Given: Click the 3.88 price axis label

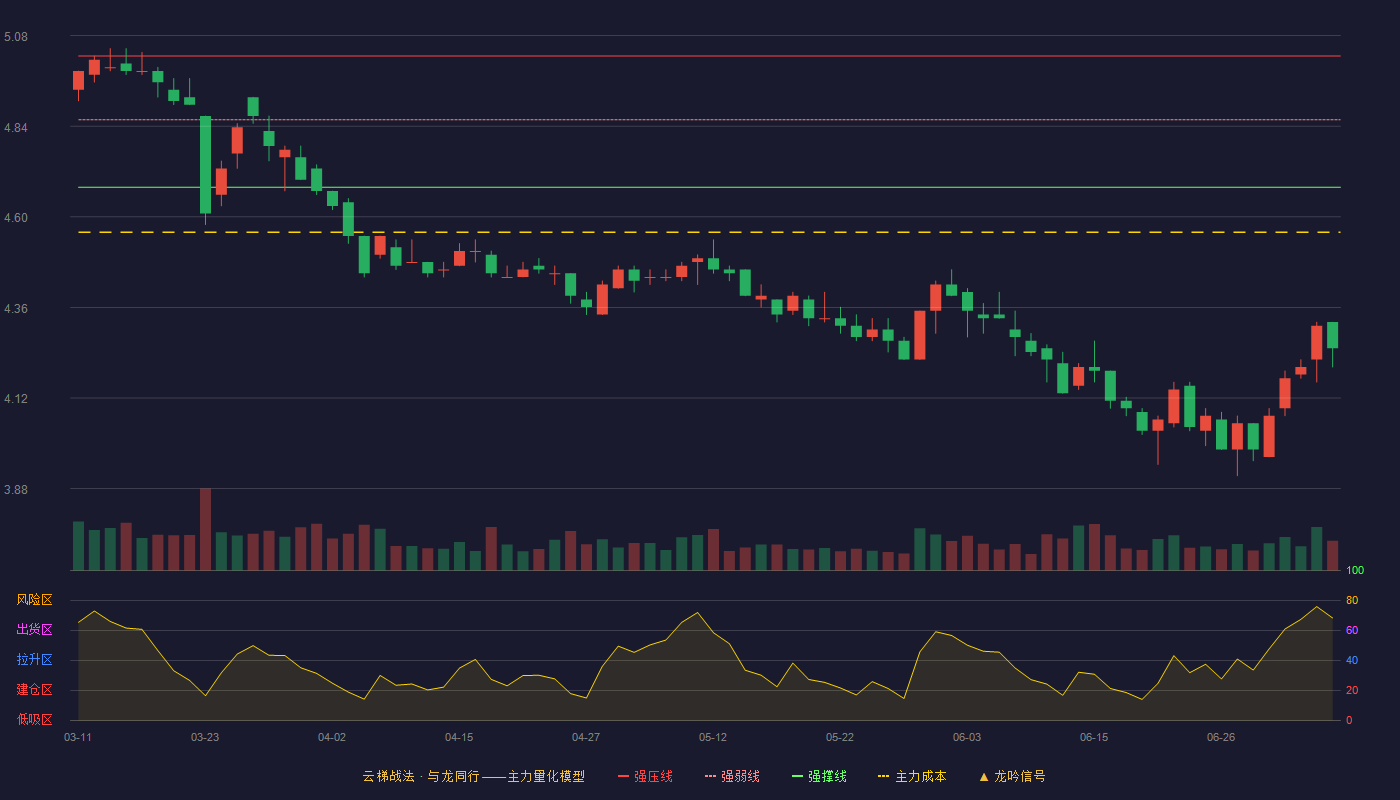Looking at the screenshot, I should click(16, 490).
